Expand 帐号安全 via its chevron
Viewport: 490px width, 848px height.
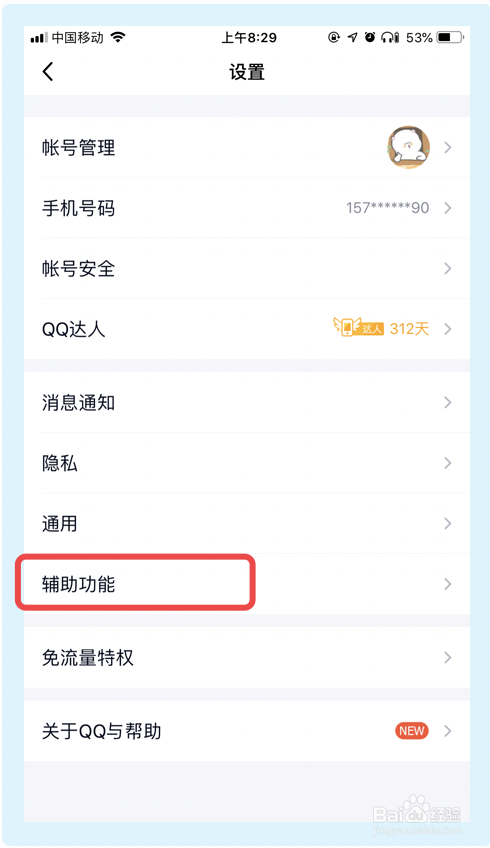[447, 268]
